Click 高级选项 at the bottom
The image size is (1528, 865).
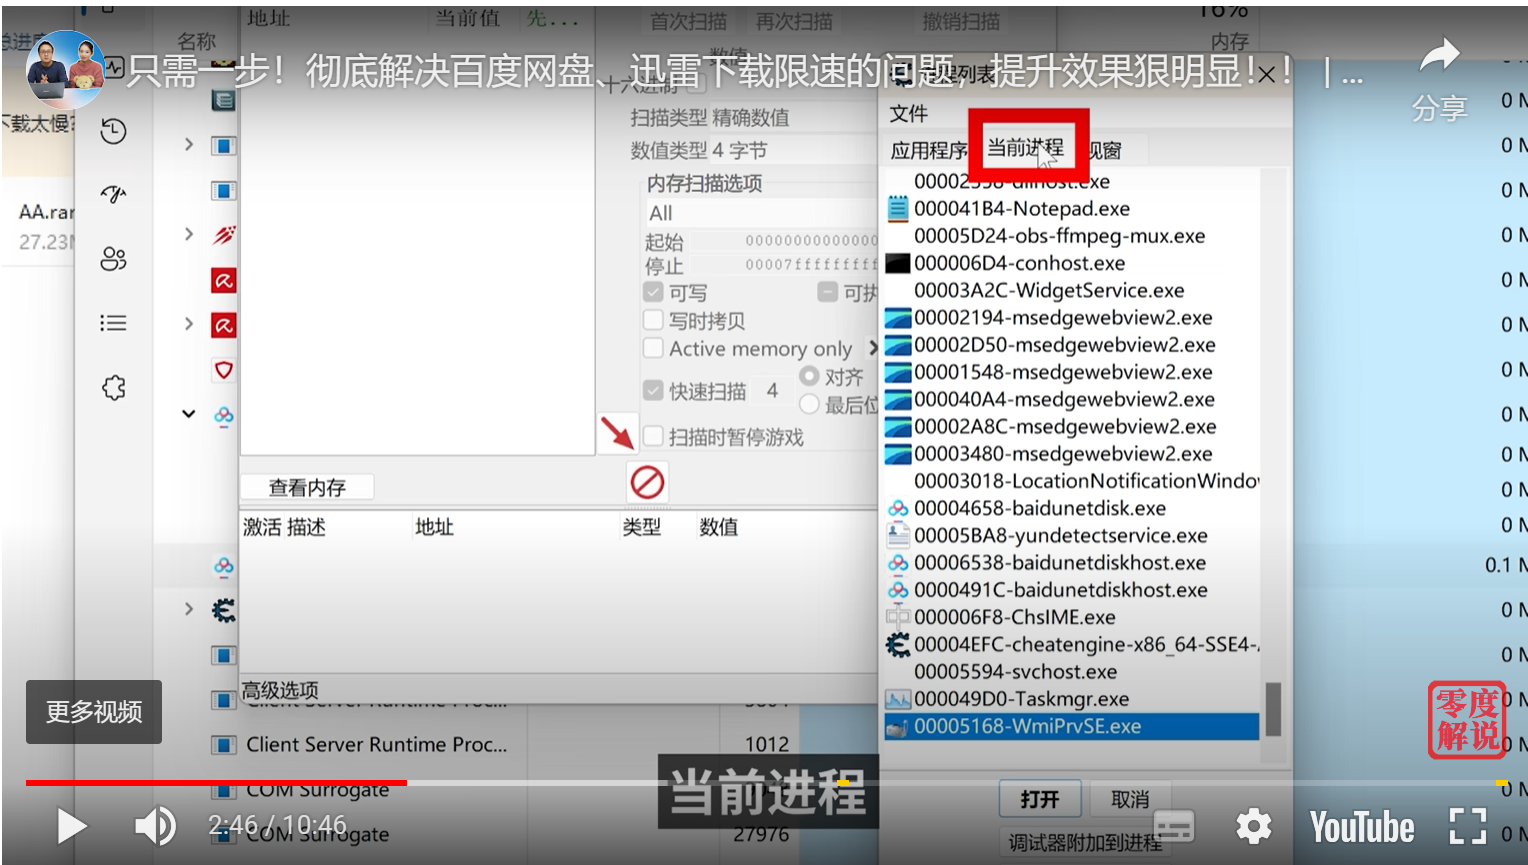tap(280, 690)
